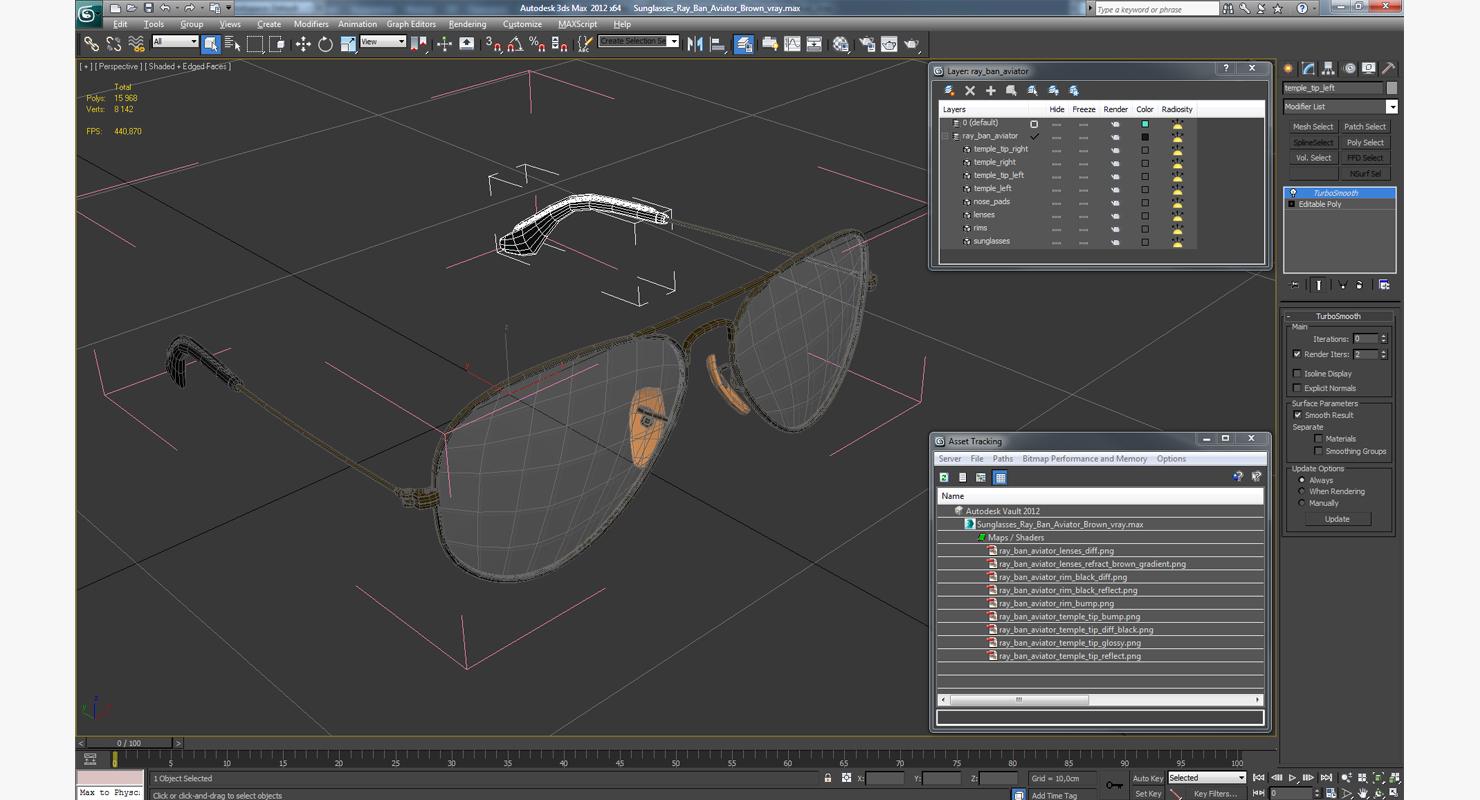Enable Separate by Smoothing Groups checkbox
The image size is (1480, 800).
(1318, 451)
